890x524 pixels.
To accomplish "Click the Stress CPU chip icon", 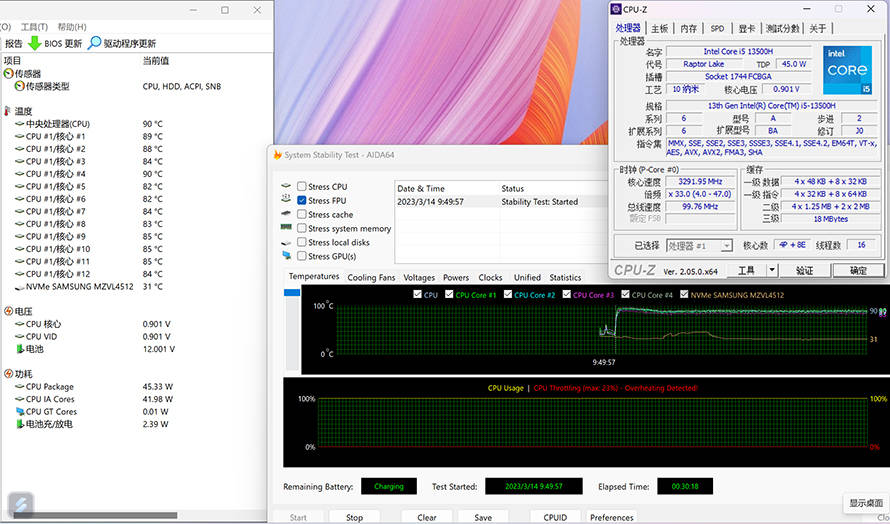I will (x=286, y=186).
